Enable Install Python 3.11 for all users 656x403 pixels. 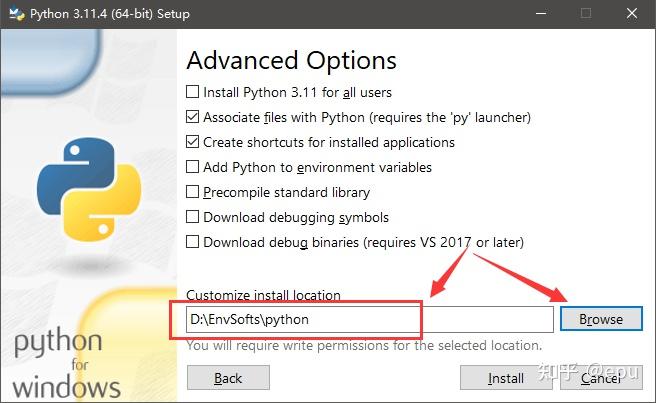pyautogui.click(x=193, y=92)
